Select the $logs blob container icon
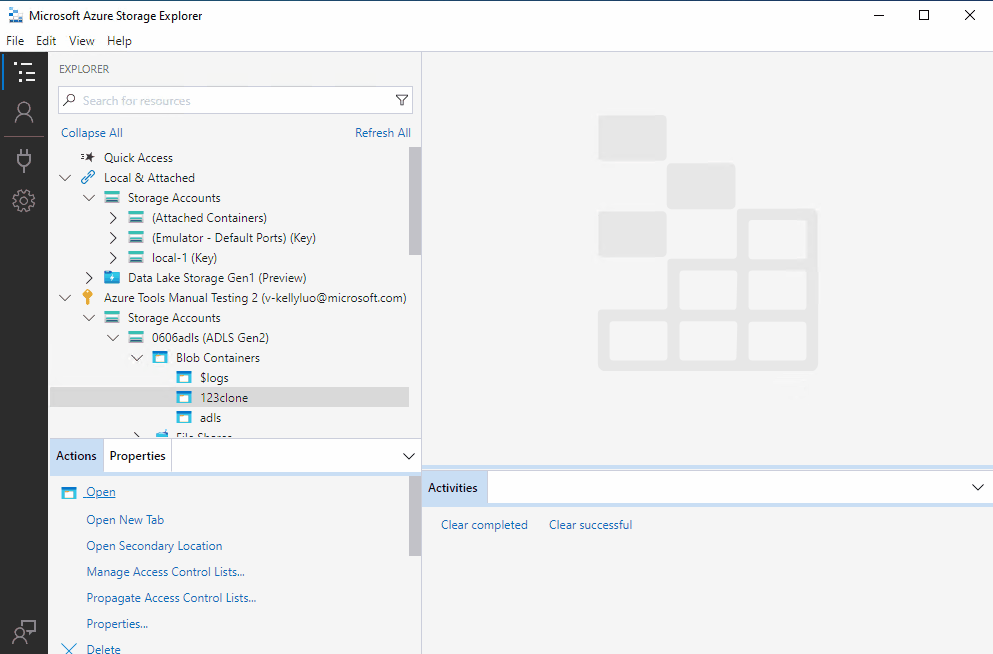This screenshot has width=993, height=654. 183,377
